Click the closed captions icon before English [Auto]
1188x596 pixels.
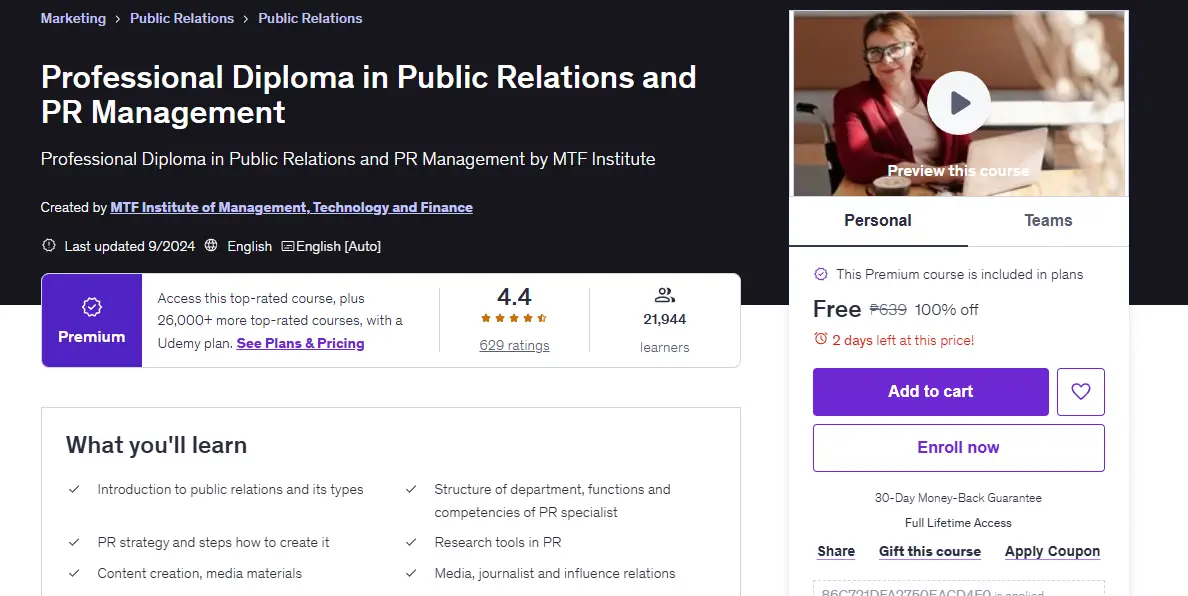pos(287,246)
